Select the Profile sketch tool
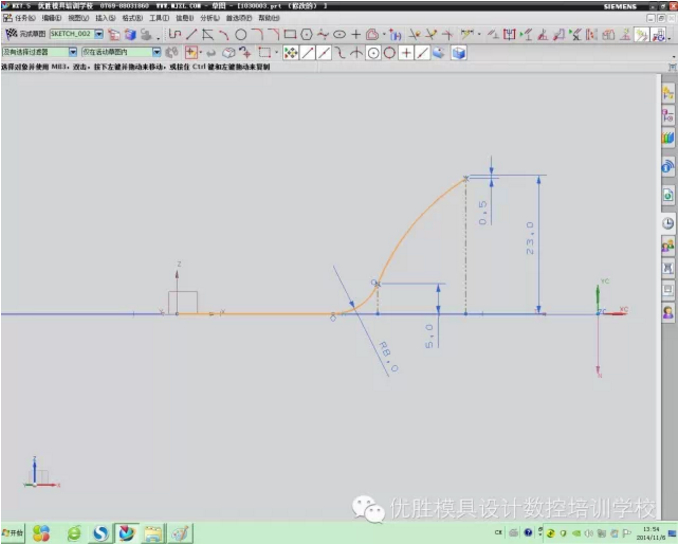This screenshot has height=545, width=679. coord(175,34)
